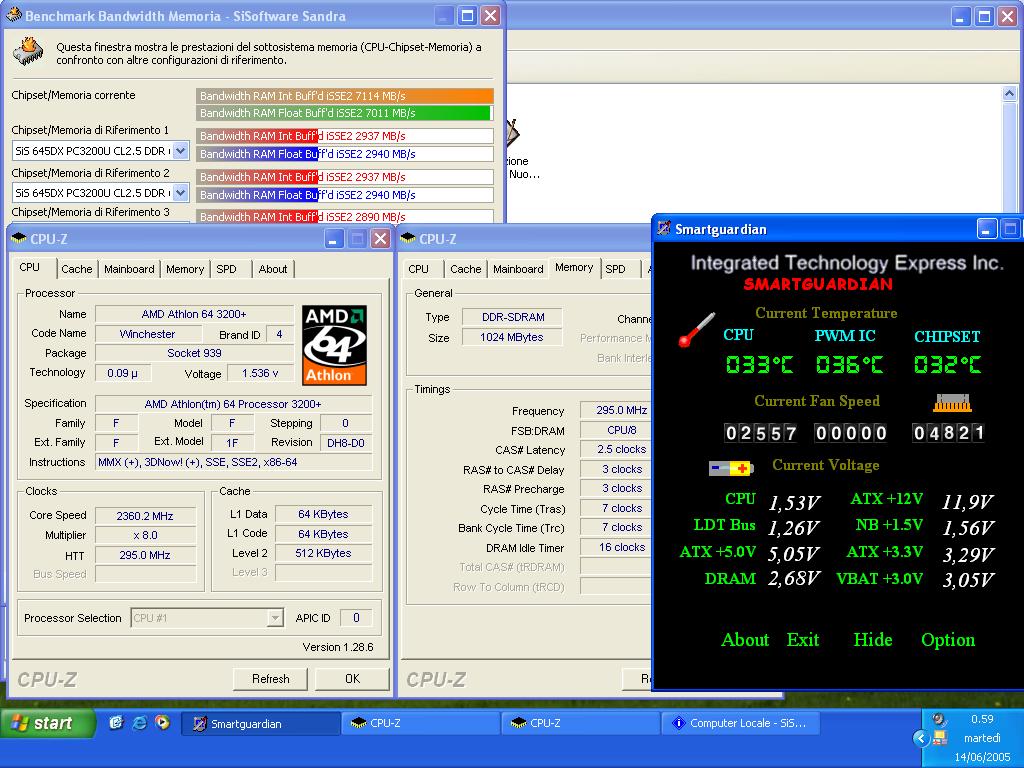Click the scroll up arrow in background window

click(1009, 93)
